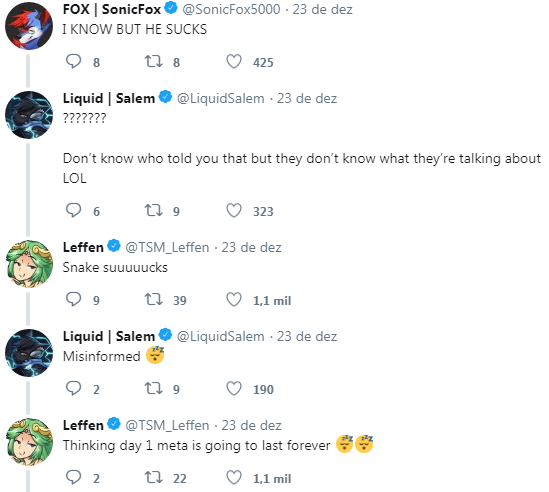Click "Leffen" name on the last tweet
Screen dimensions: 549x492
(x=83, y=425)
